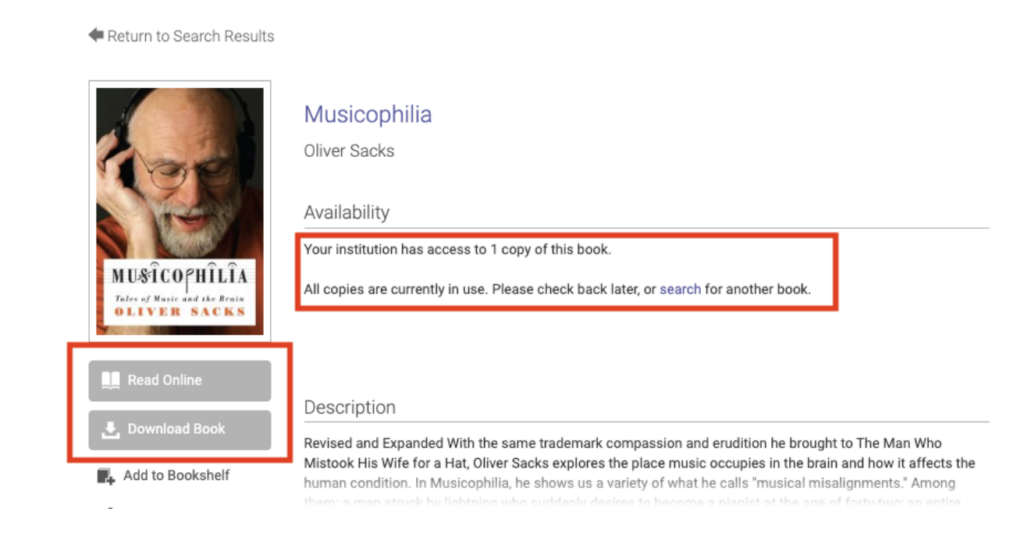Click the orange OLIVER SACKS text on cover
This screenshot has width=1024, height=551.
point(180,312)
